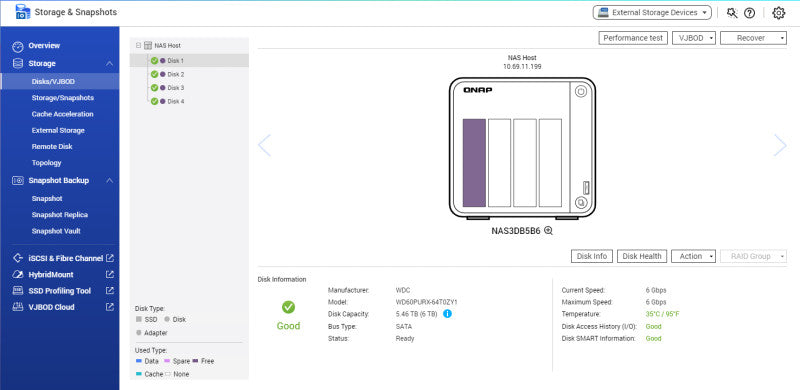Click the magnifier icon beside NAS3DB5B6
This screenshot has height=390, width=800.
tap(548, 230)
